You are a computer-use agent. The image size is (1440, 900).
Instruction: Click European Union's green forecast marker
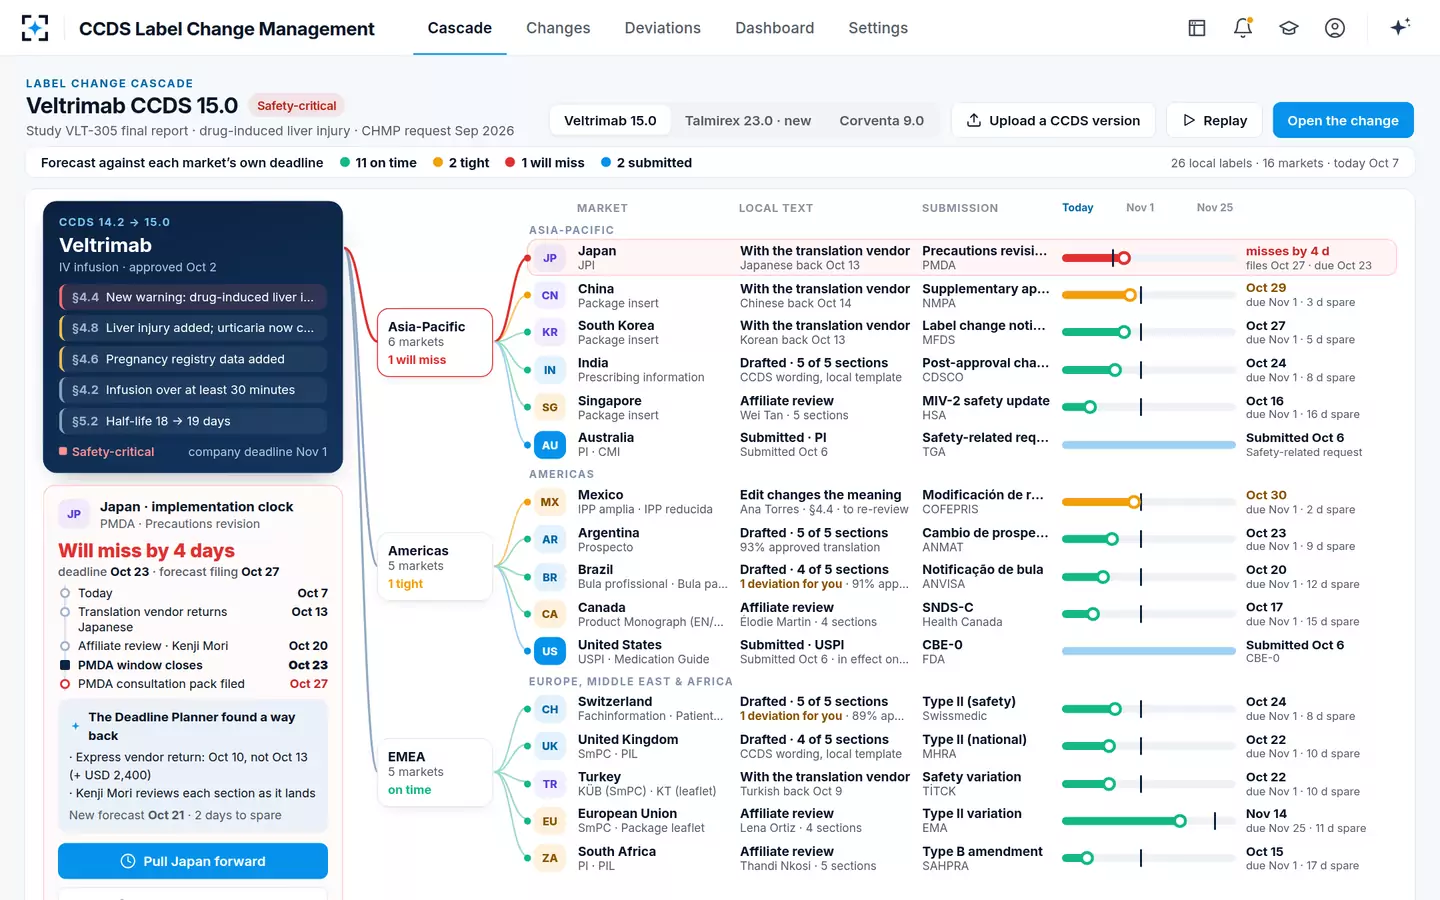click(1180, 821)
